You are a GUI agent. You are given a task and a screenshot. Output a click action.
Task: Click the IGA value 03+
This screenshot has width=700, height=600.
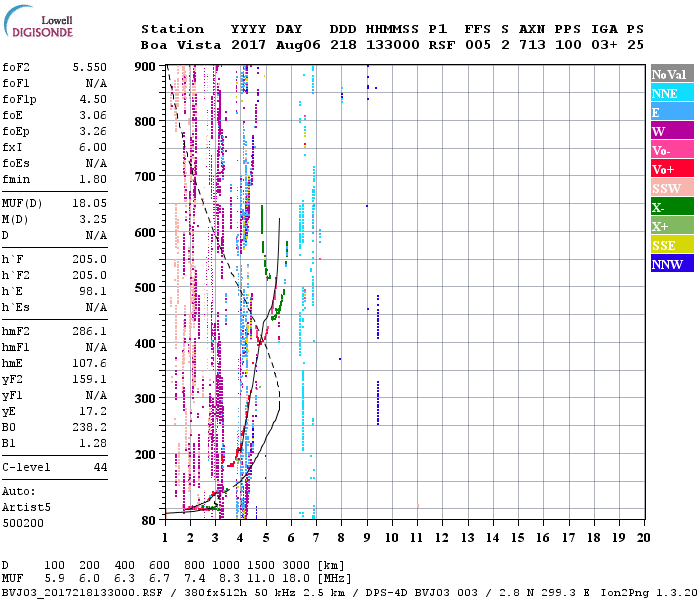[x=604, y=45]
